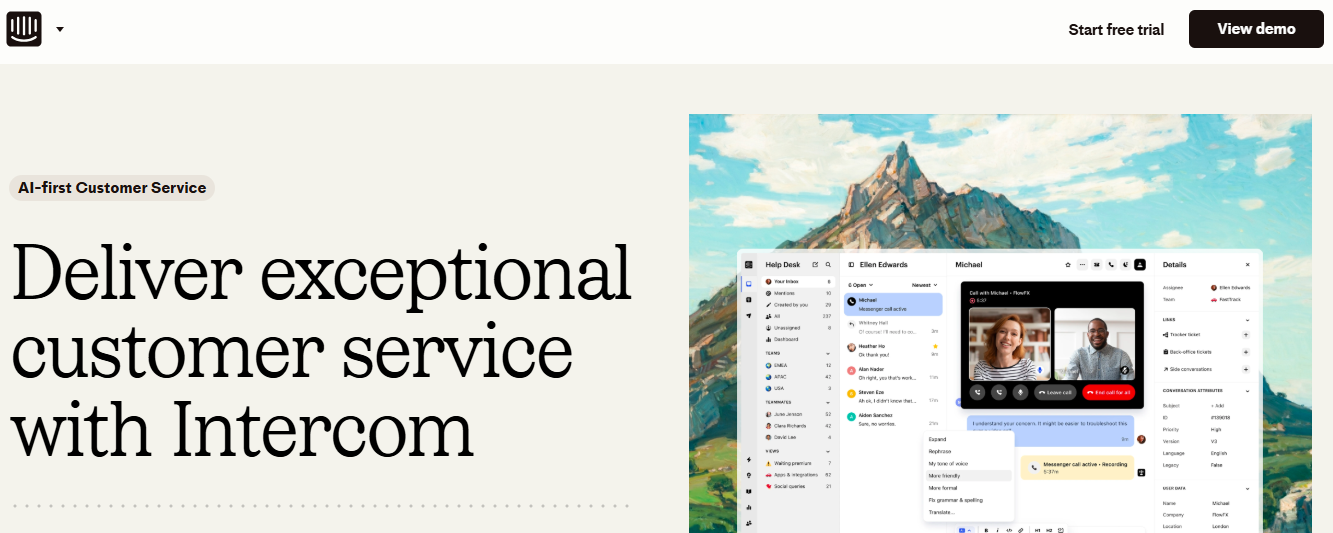Viewport: 1333px width, 533px height.
Task: Click the red End call for all button
Action: (1108, 393)
